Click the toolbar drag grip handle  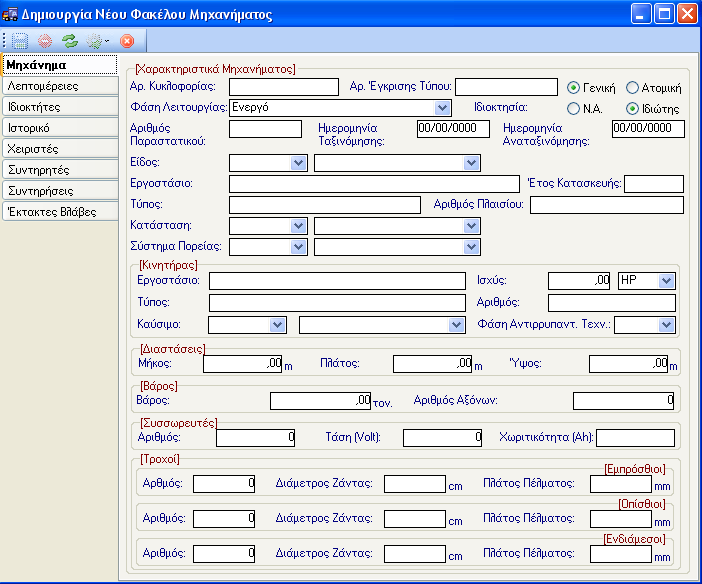(x=4, y=41)
